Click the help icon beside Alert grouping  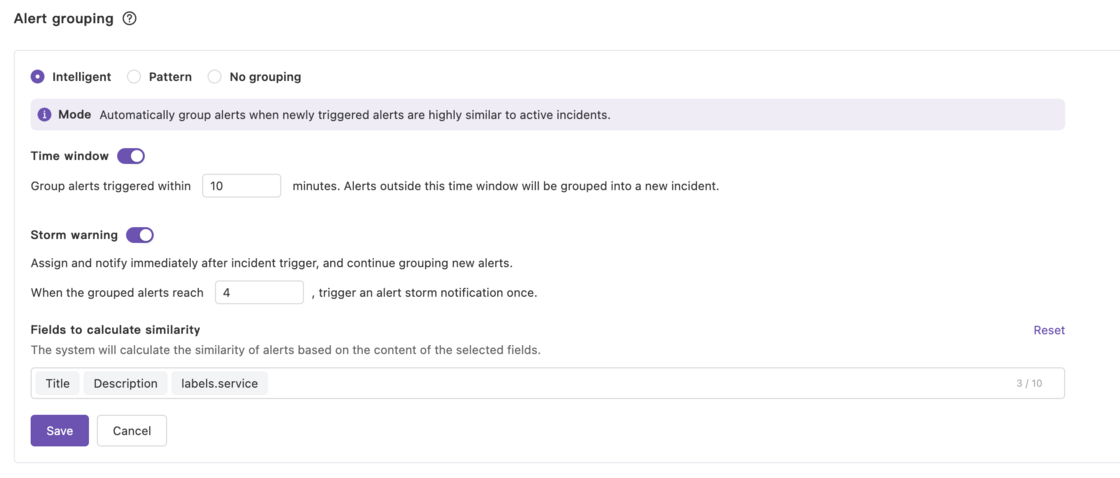[x=130, y=19]
